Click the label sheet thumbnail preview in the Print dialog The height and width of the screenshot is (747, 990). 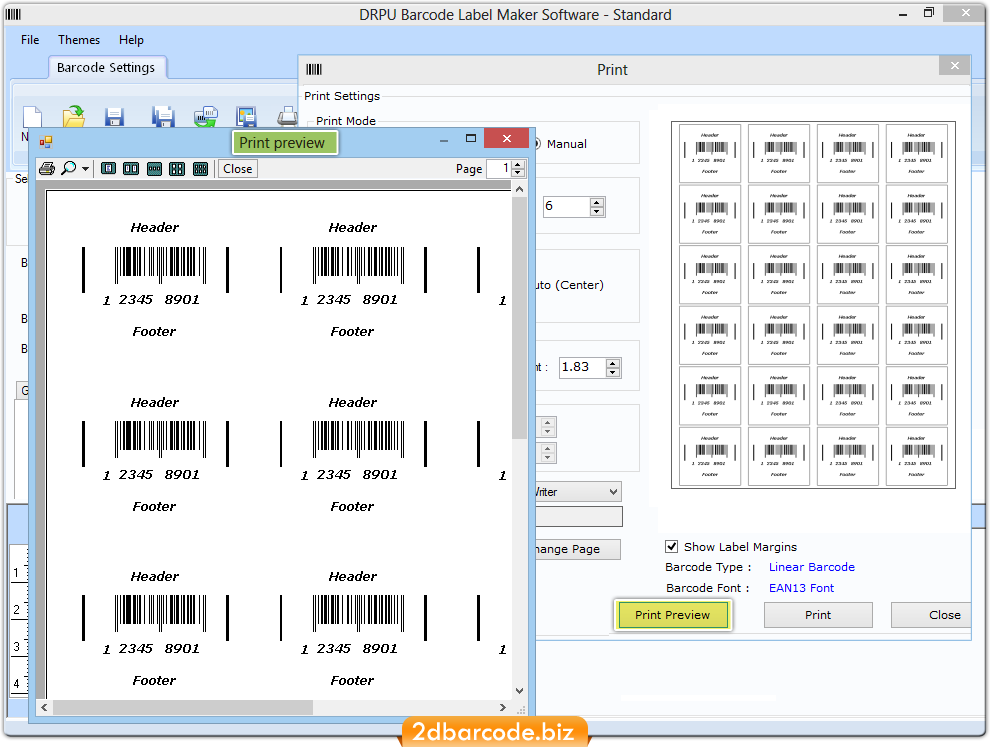[x=813, y=305]
